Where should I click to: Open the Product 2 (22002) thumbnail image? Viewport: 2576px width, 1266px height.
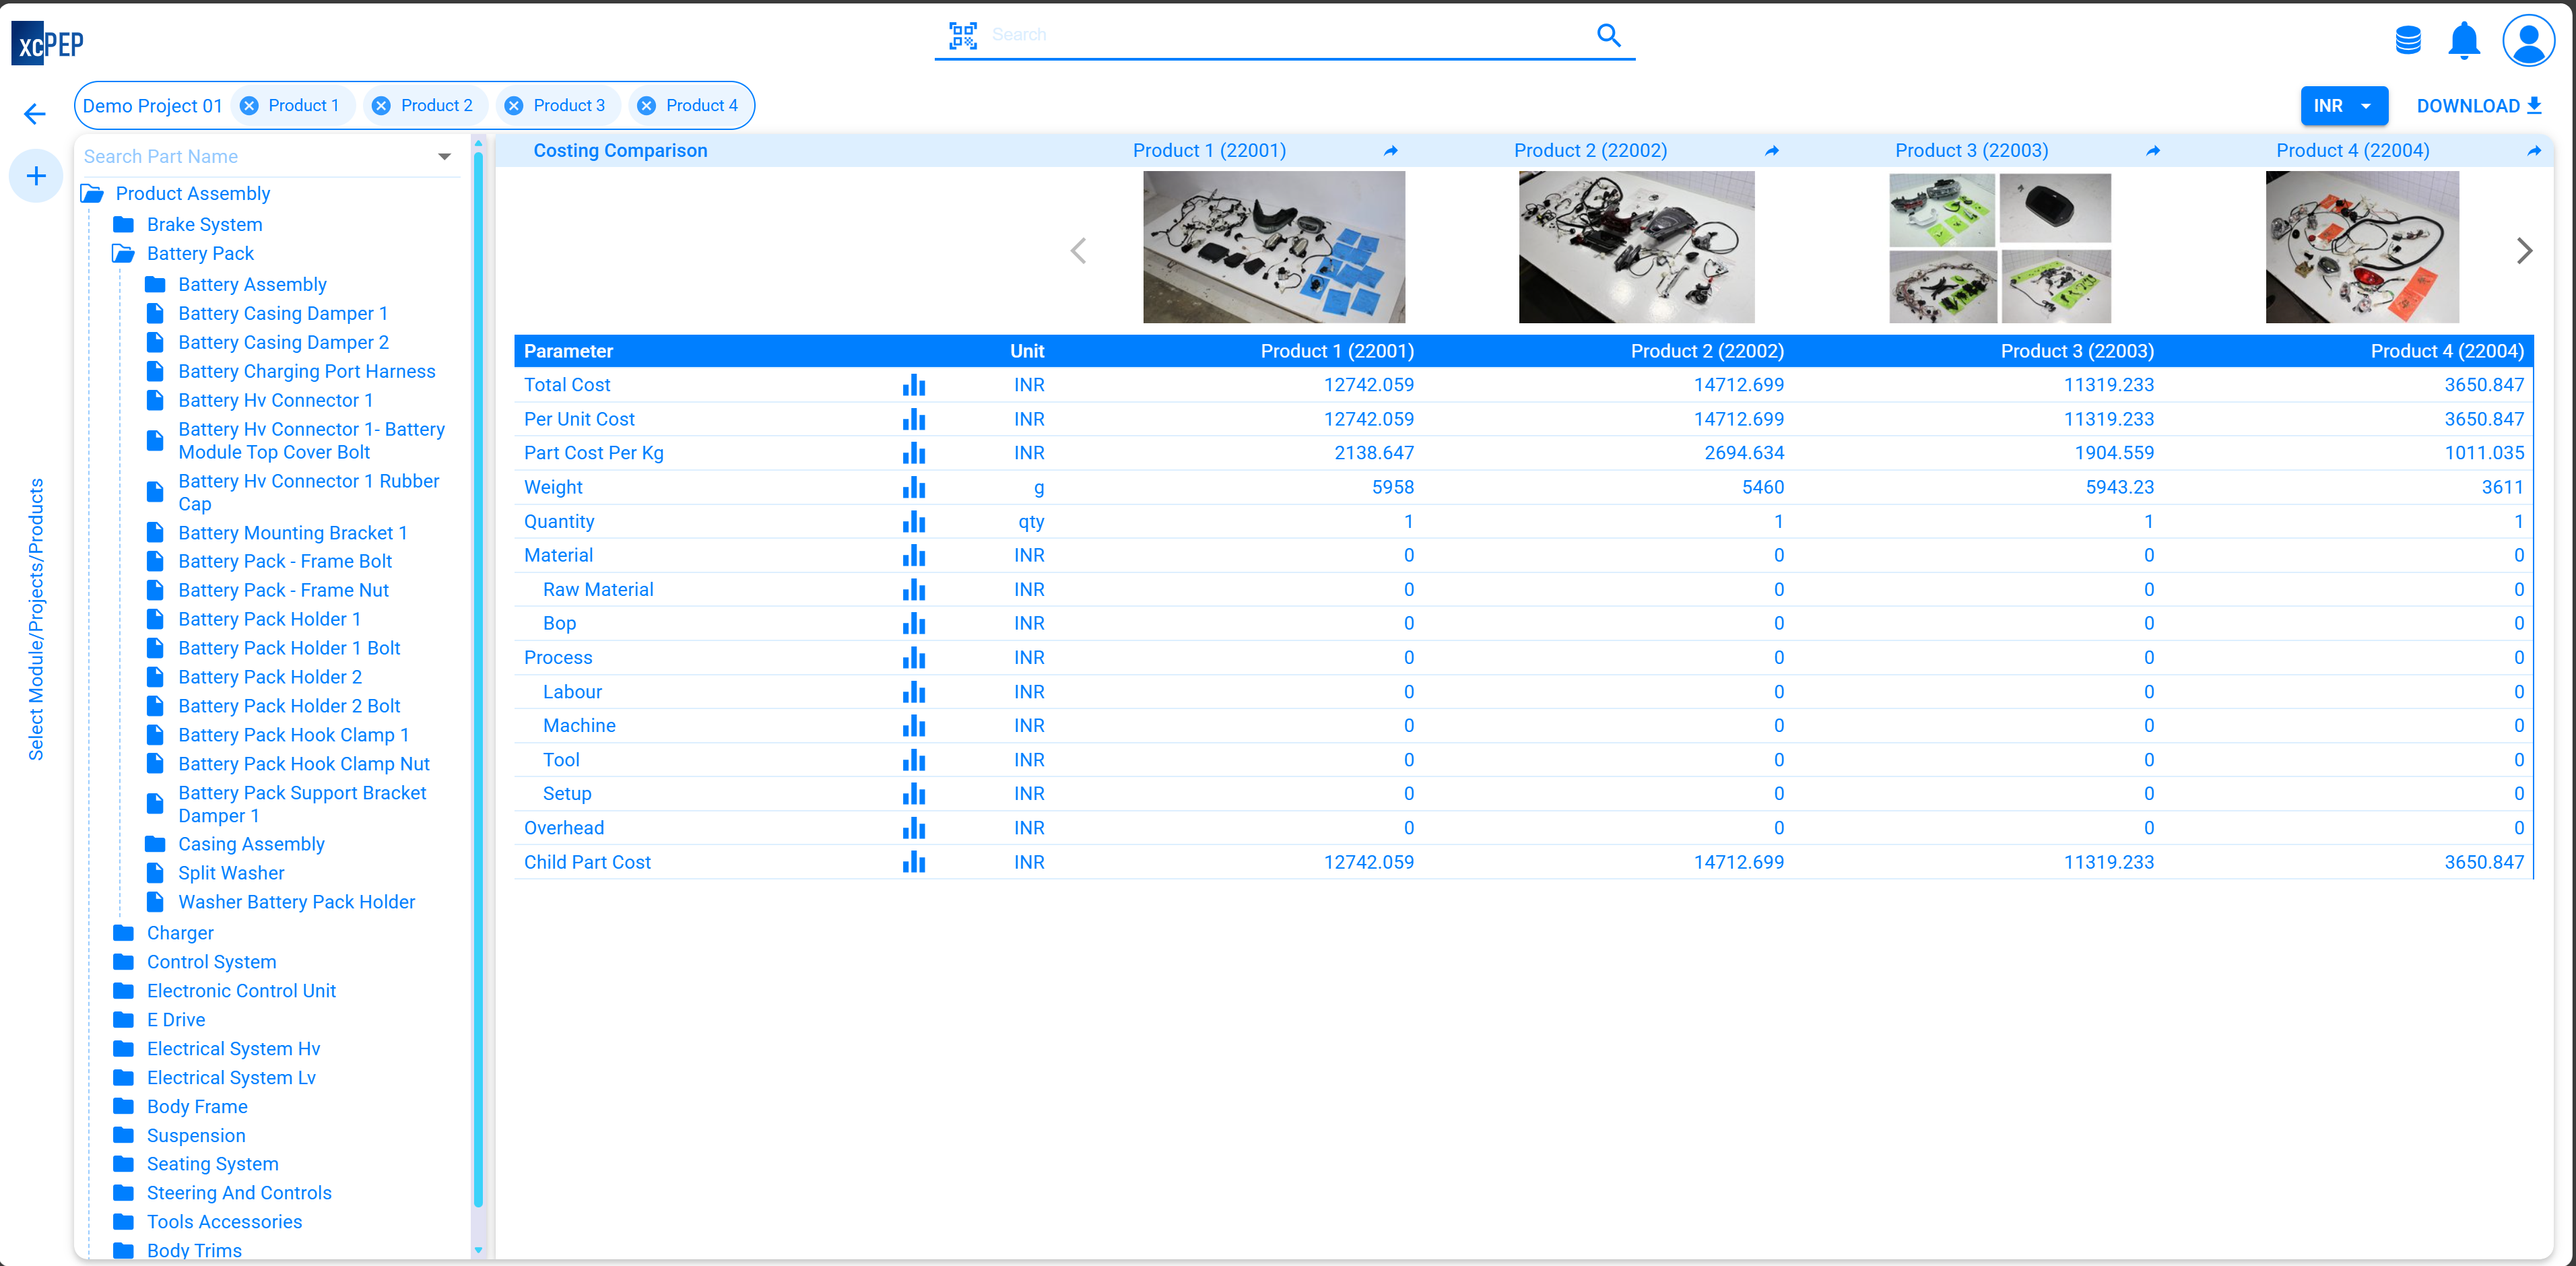click(x=1636, y=247)
